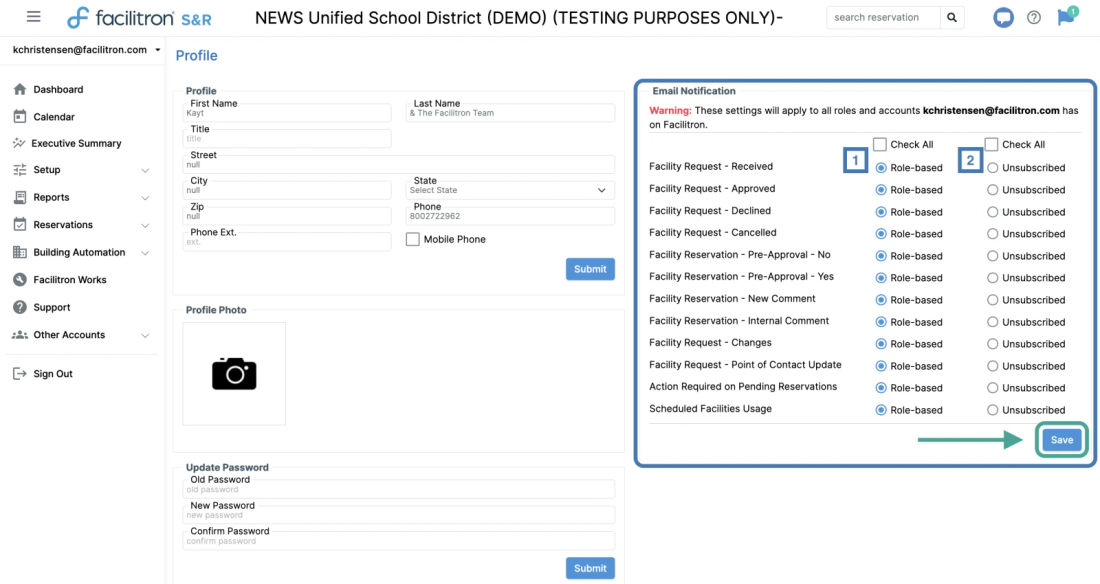The image size is (1100, 584).
Task: Select Unsubscribed for Reservation Internal Comment
Action: click(x=993, y=322)
